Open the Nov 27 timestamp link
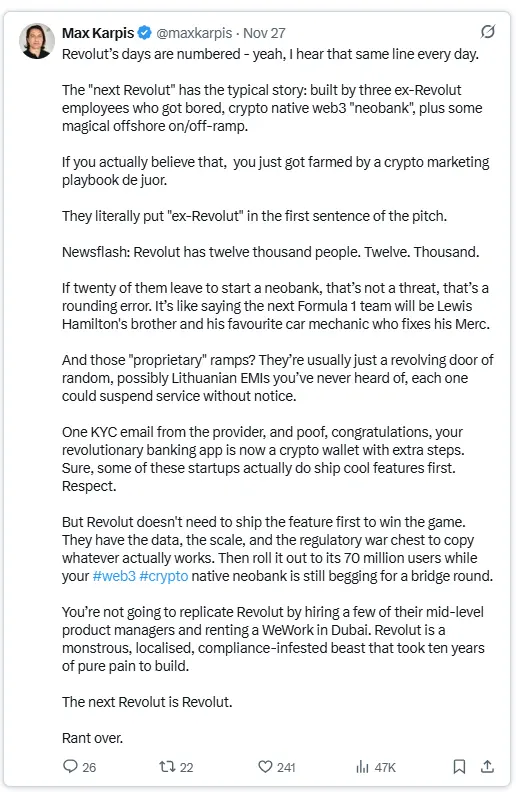516x792 pixels. click(x=265, y=33)
